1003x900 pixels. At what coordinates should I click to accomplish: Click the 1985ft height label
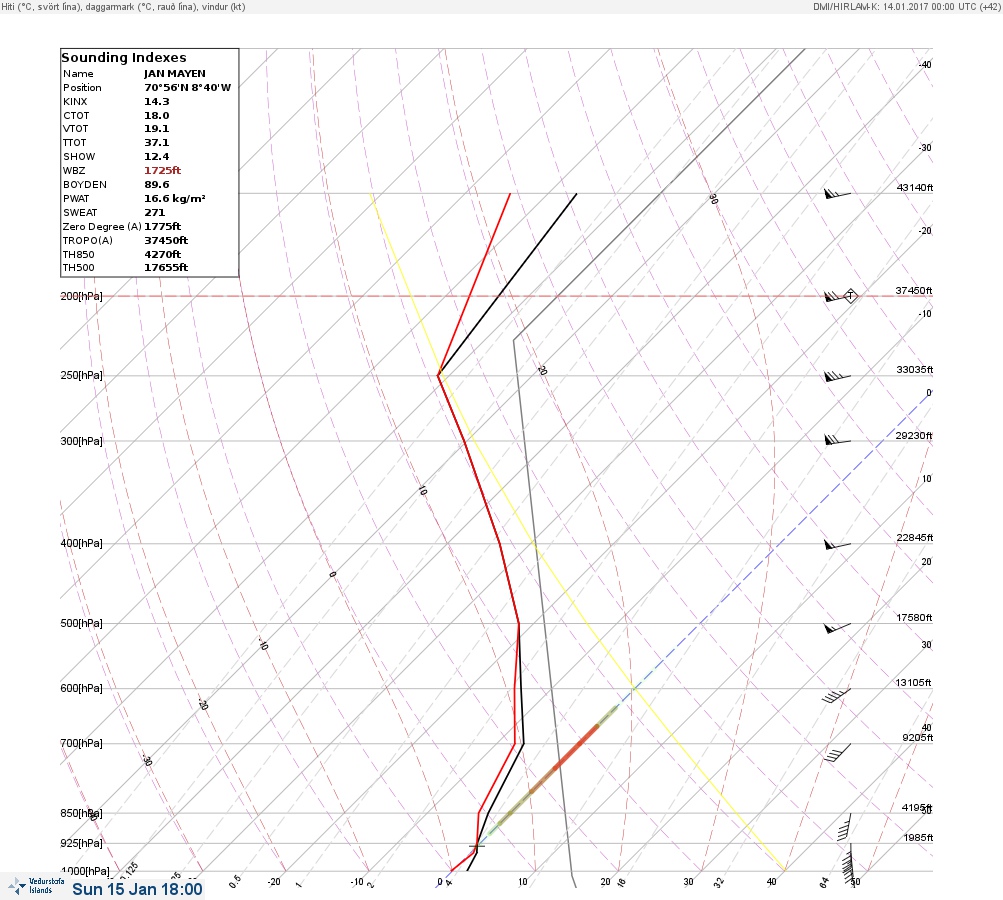point(918,837)
